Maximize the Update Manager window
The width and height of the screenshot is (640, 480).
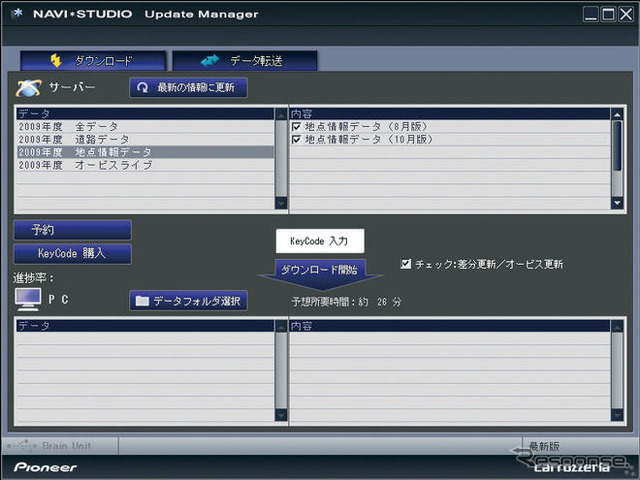pos(609,14)
